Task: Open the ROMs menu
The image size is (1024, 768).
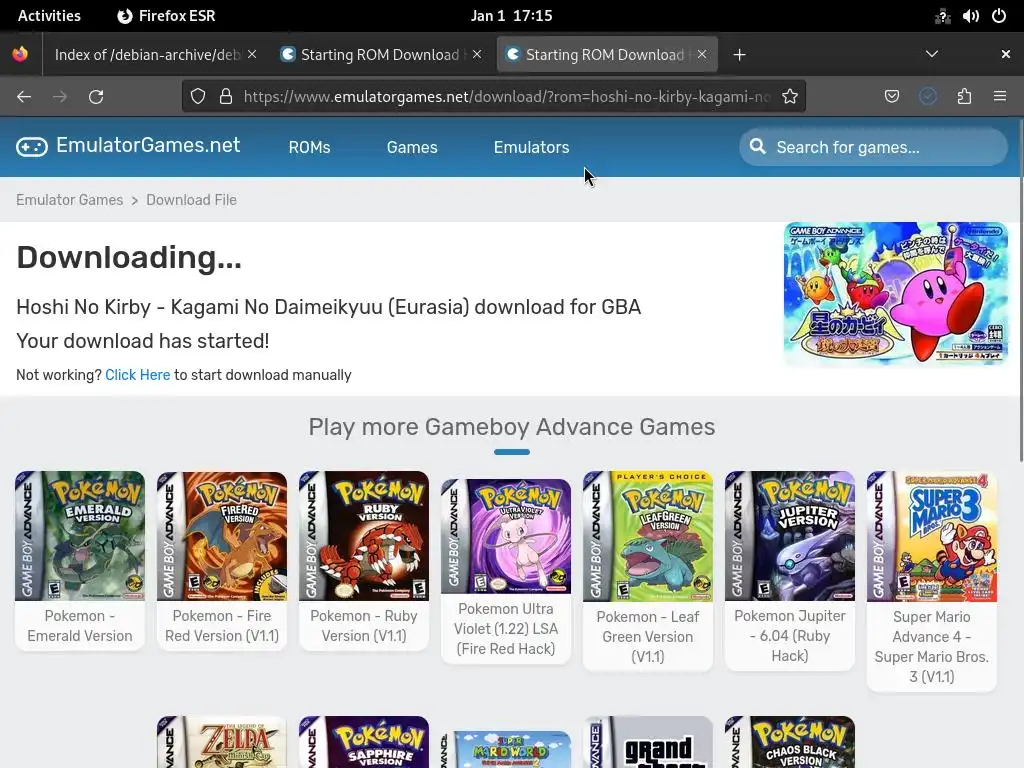Action: 310,148
